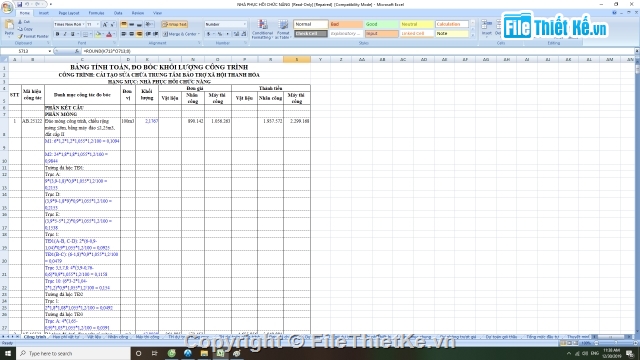
Task: Cut the selected cells
Action: pos(24,22)
